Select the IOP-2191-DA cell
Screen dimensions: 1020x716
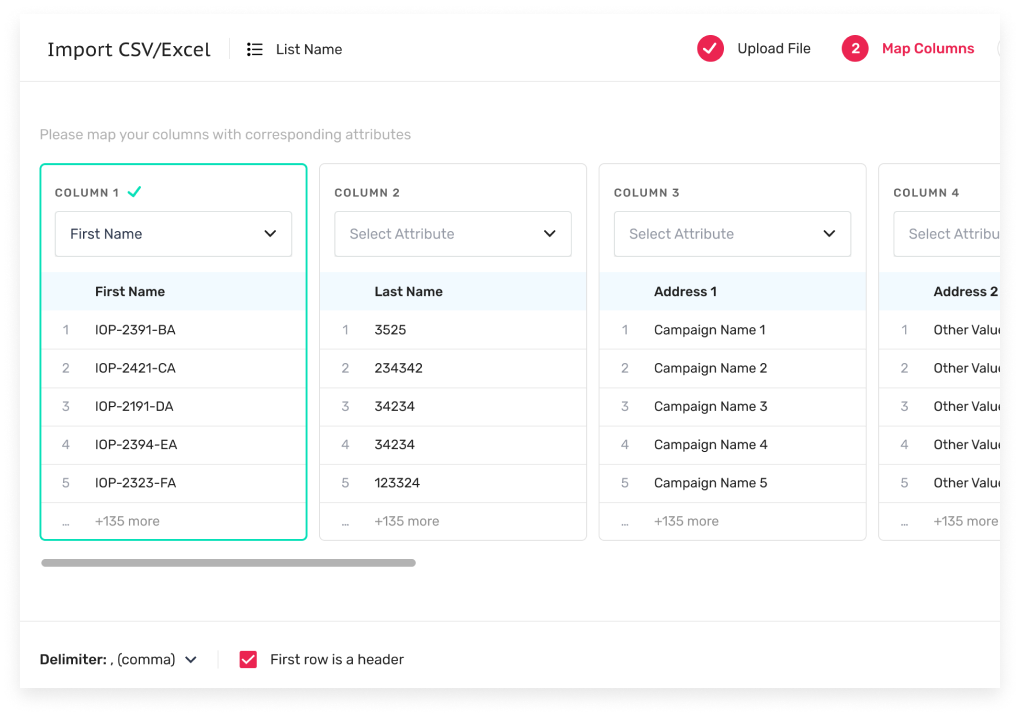click(134, 406)
